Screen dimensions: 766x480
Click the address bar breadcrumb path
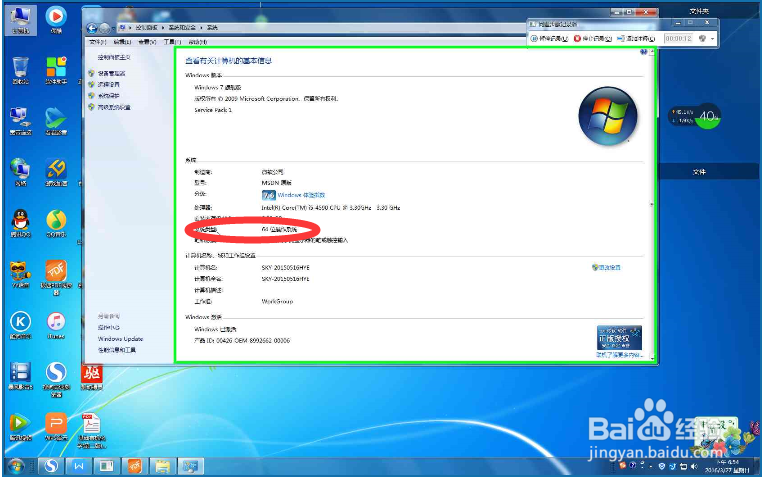point(322,28)
